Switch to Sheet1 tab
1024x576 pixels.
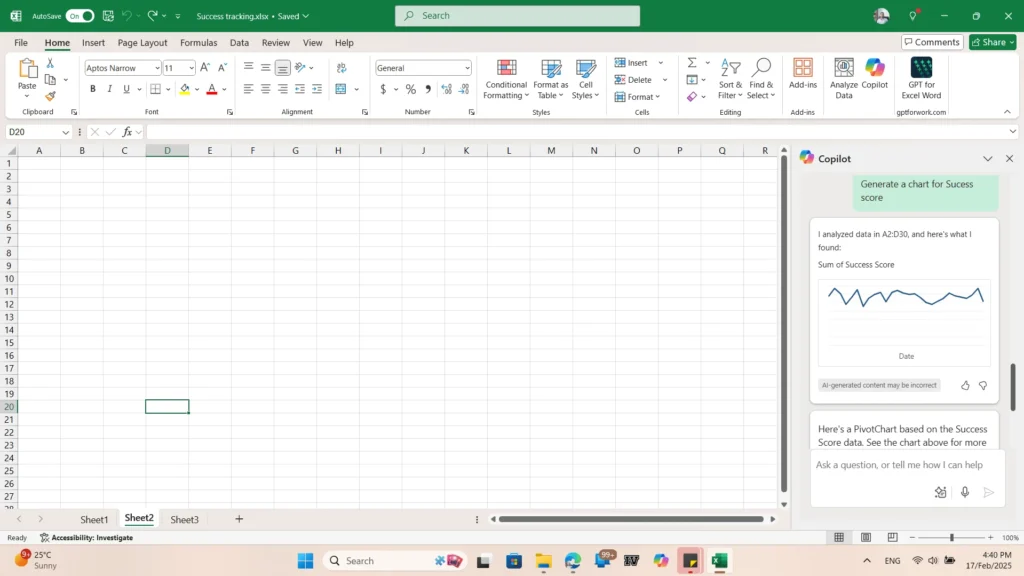pos(94,520)
